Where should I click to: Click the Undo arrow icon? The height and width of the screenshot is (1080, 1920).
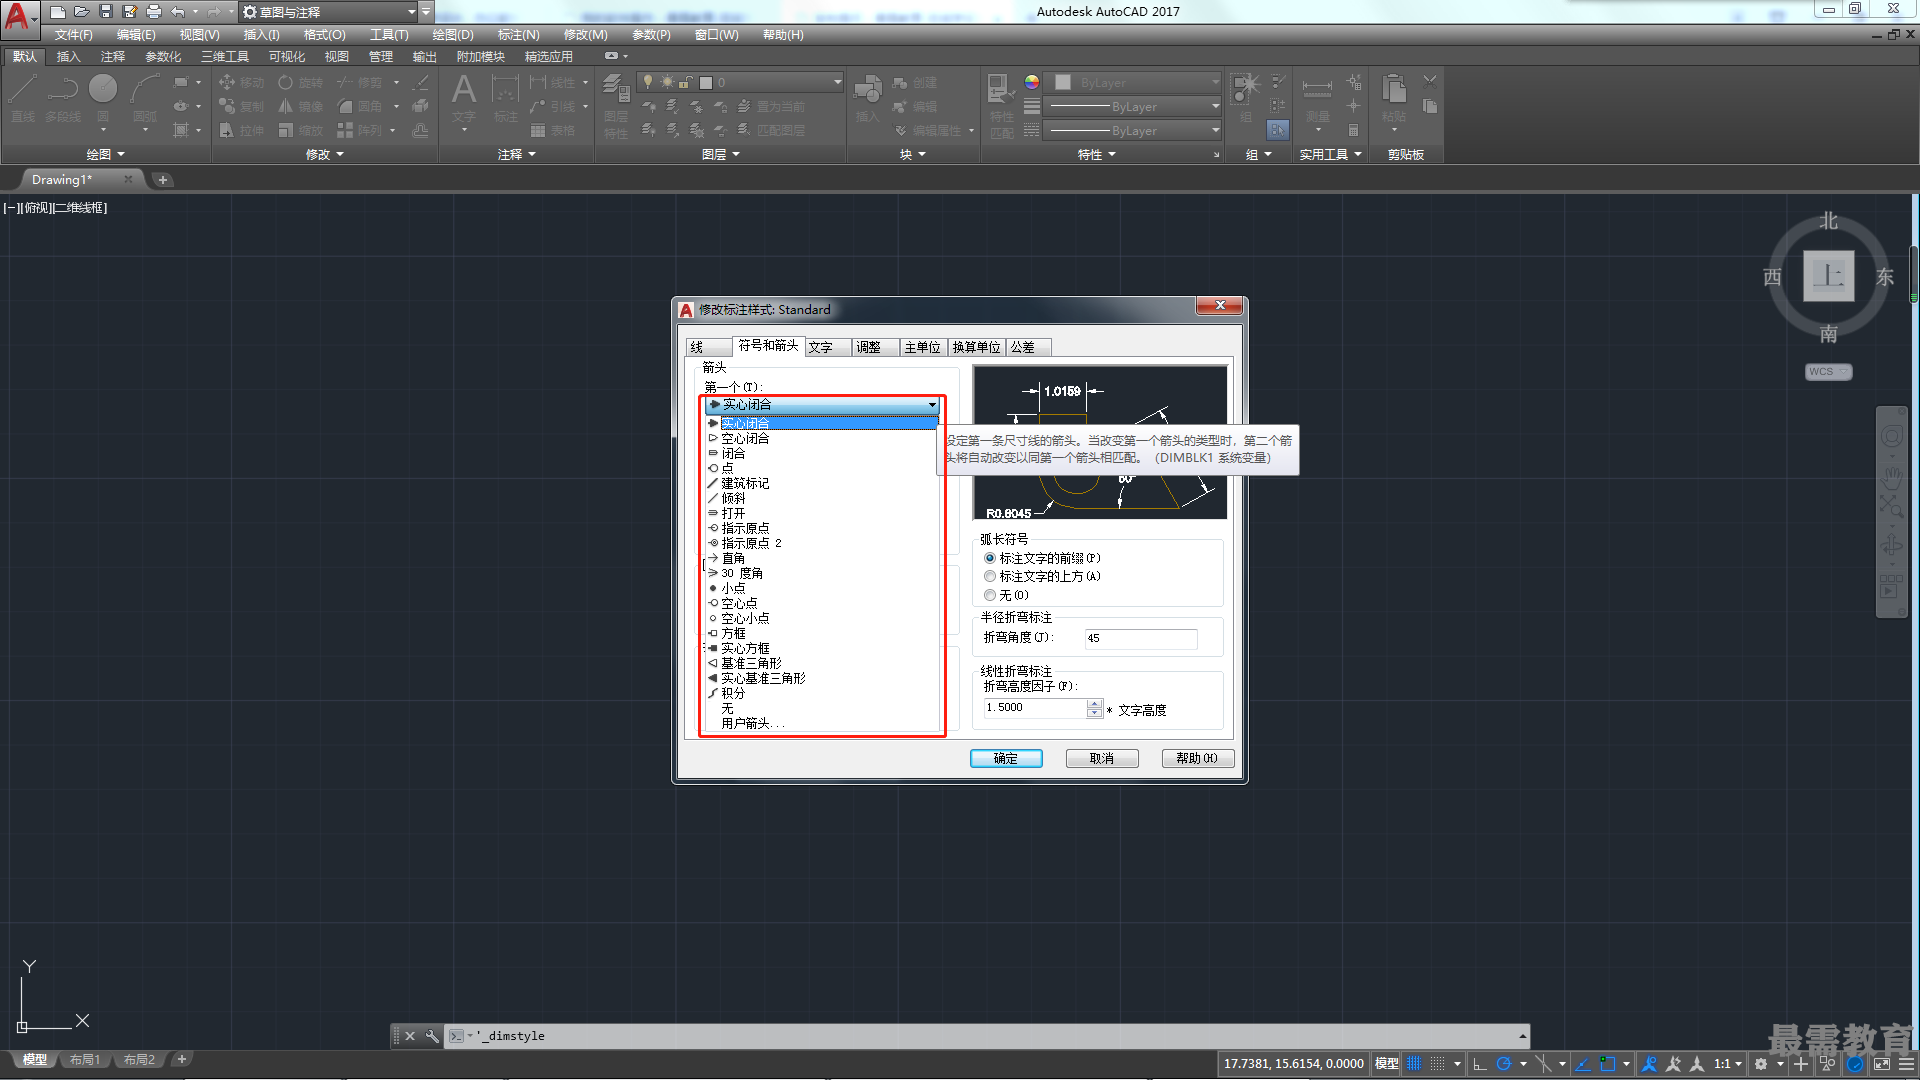coord(178,12)
